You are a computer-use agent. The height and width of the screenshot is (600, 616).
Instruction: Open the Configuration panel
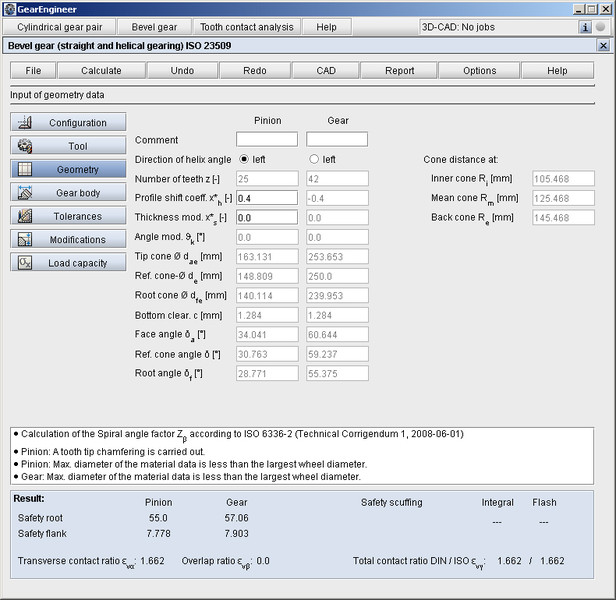69,123
